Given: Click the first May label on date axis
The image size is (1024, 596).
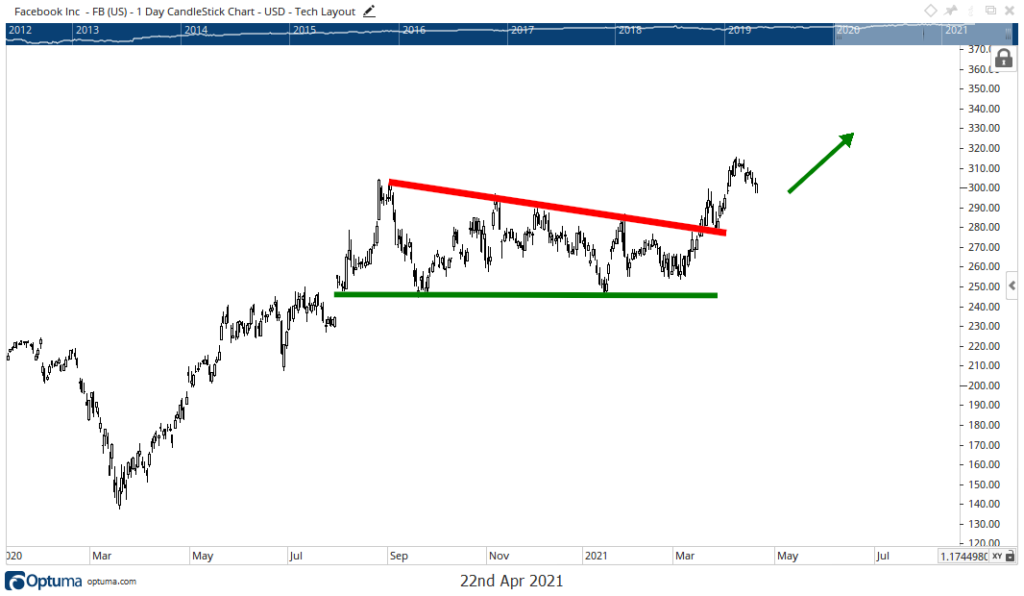Looking at the screenshot, I should 202,556.
